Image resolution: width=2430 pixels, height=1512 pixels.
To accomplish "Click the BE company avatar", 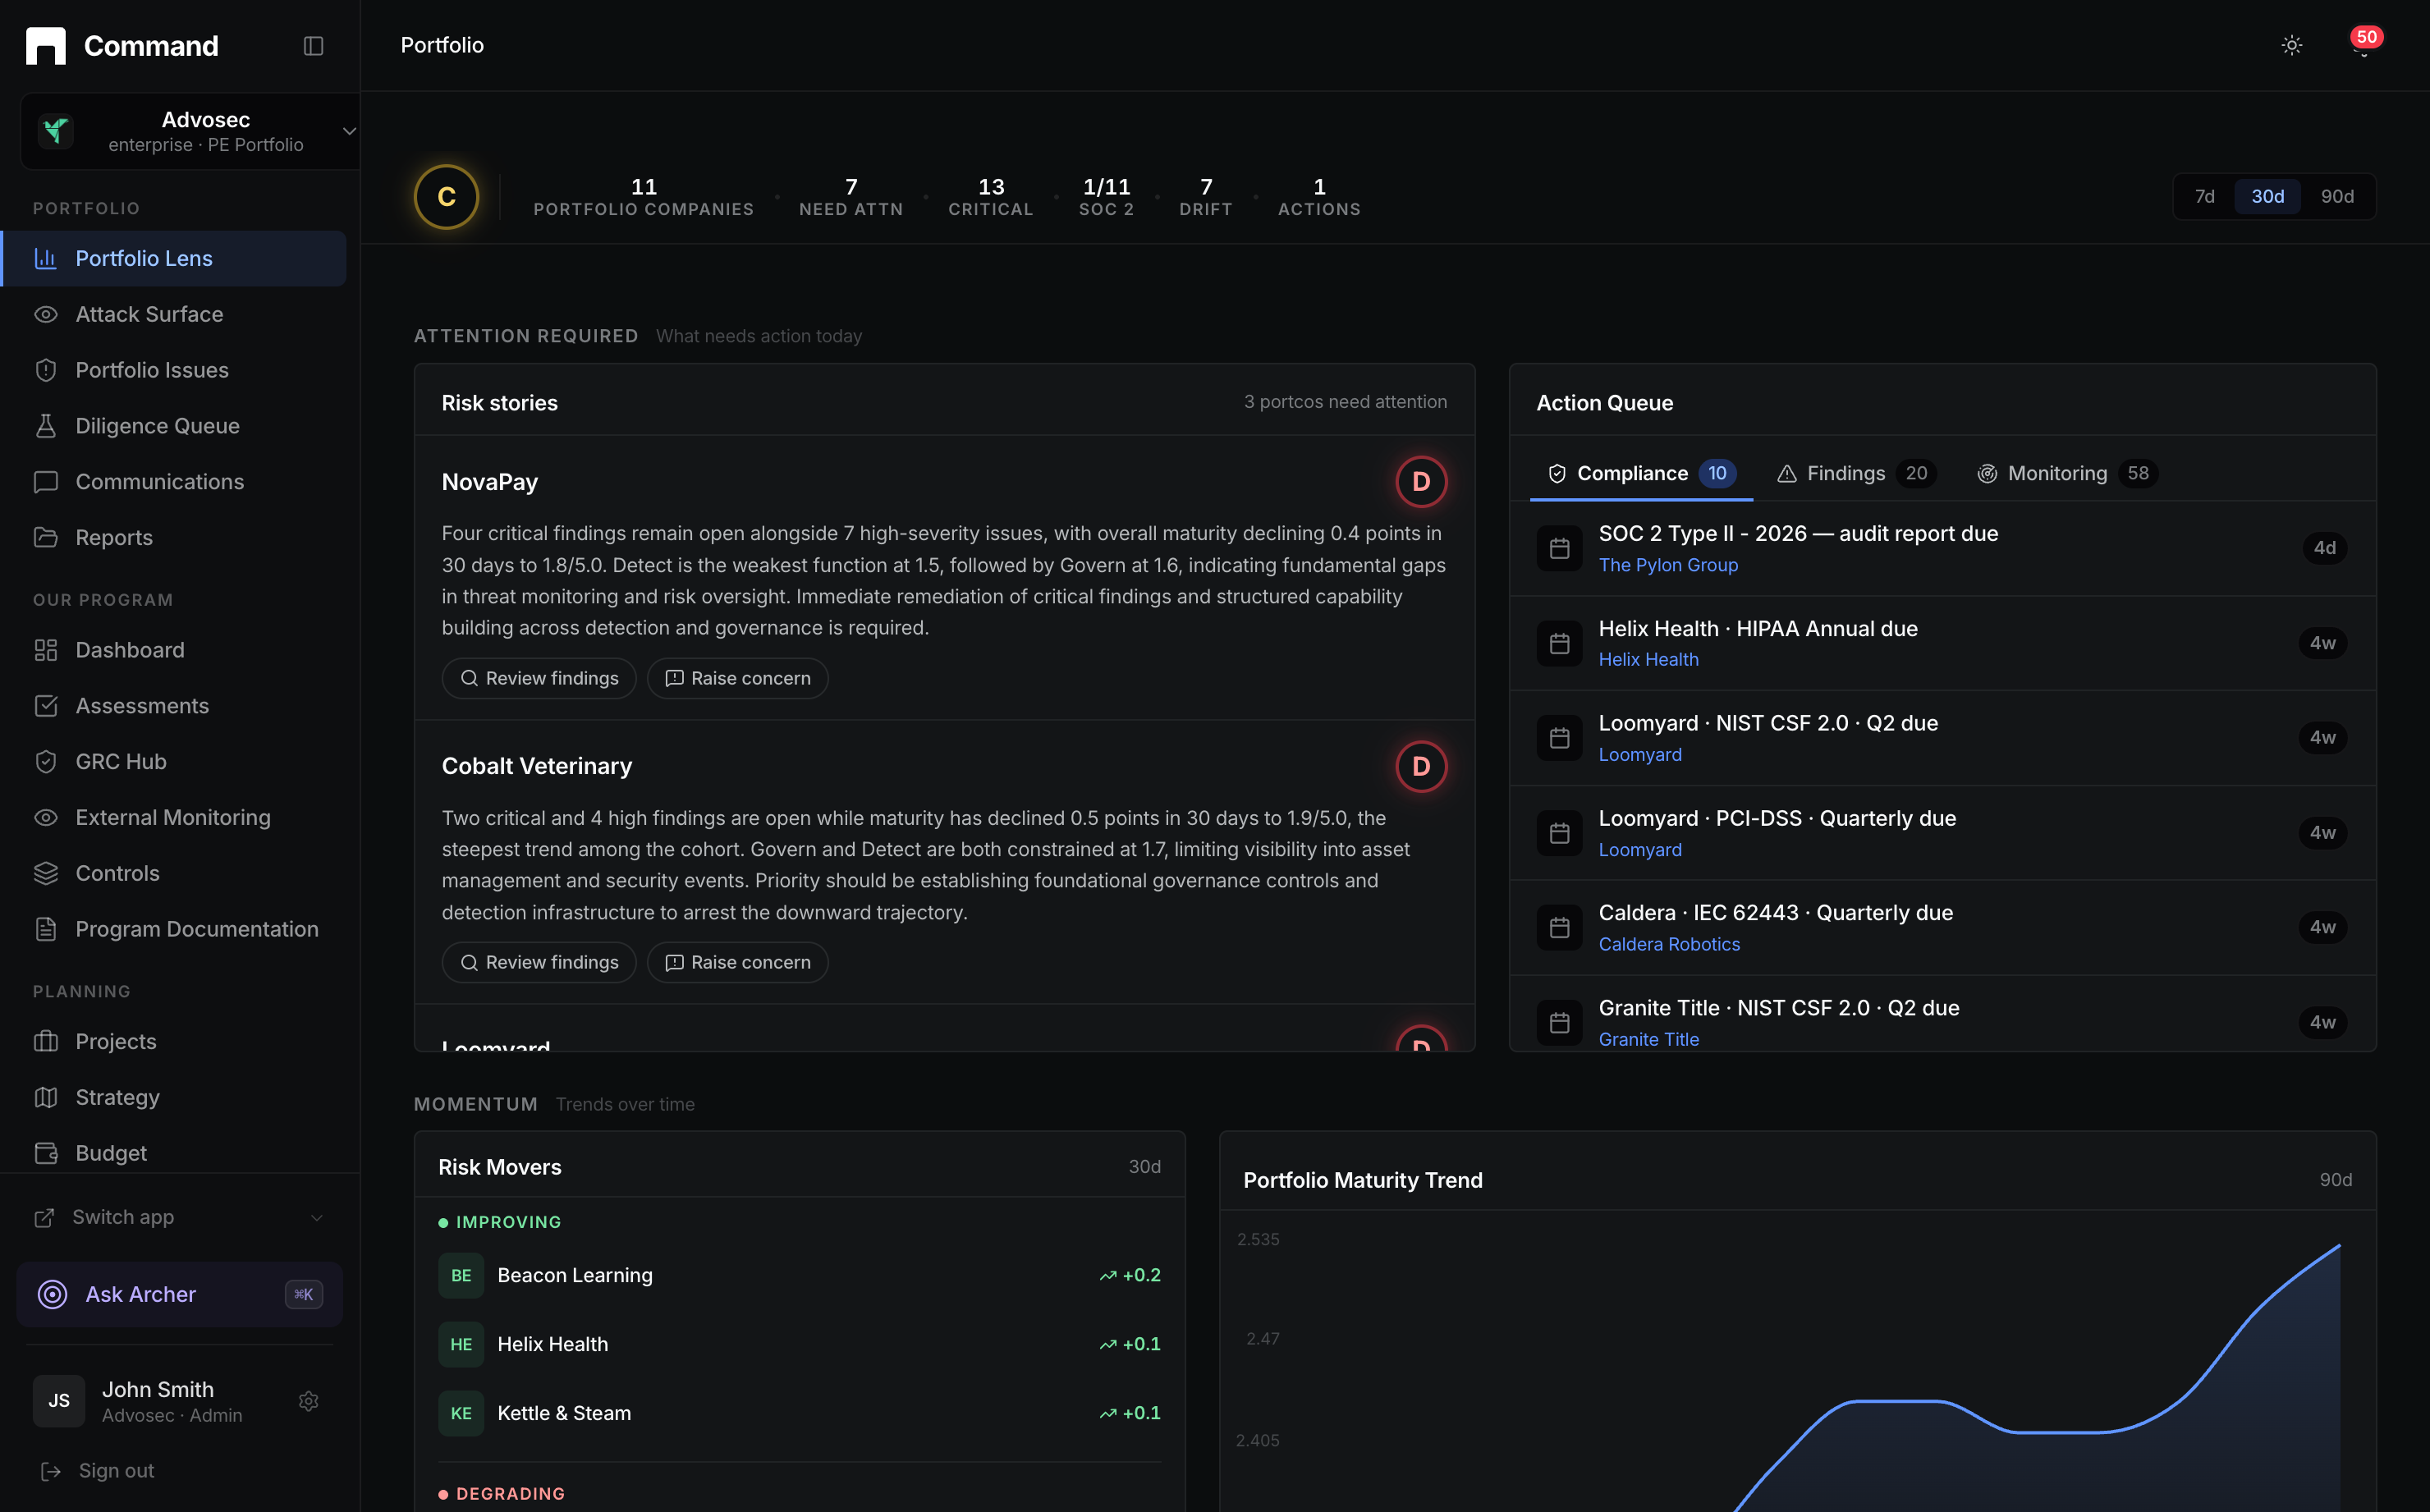I will [461, 1276].
